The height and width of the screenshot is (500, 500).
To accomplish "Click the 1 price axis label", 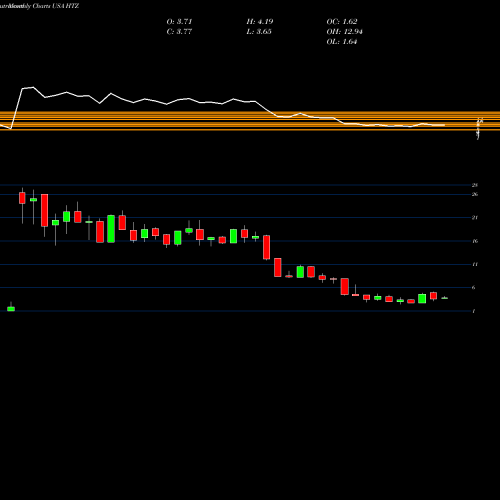I will [474, 311].
